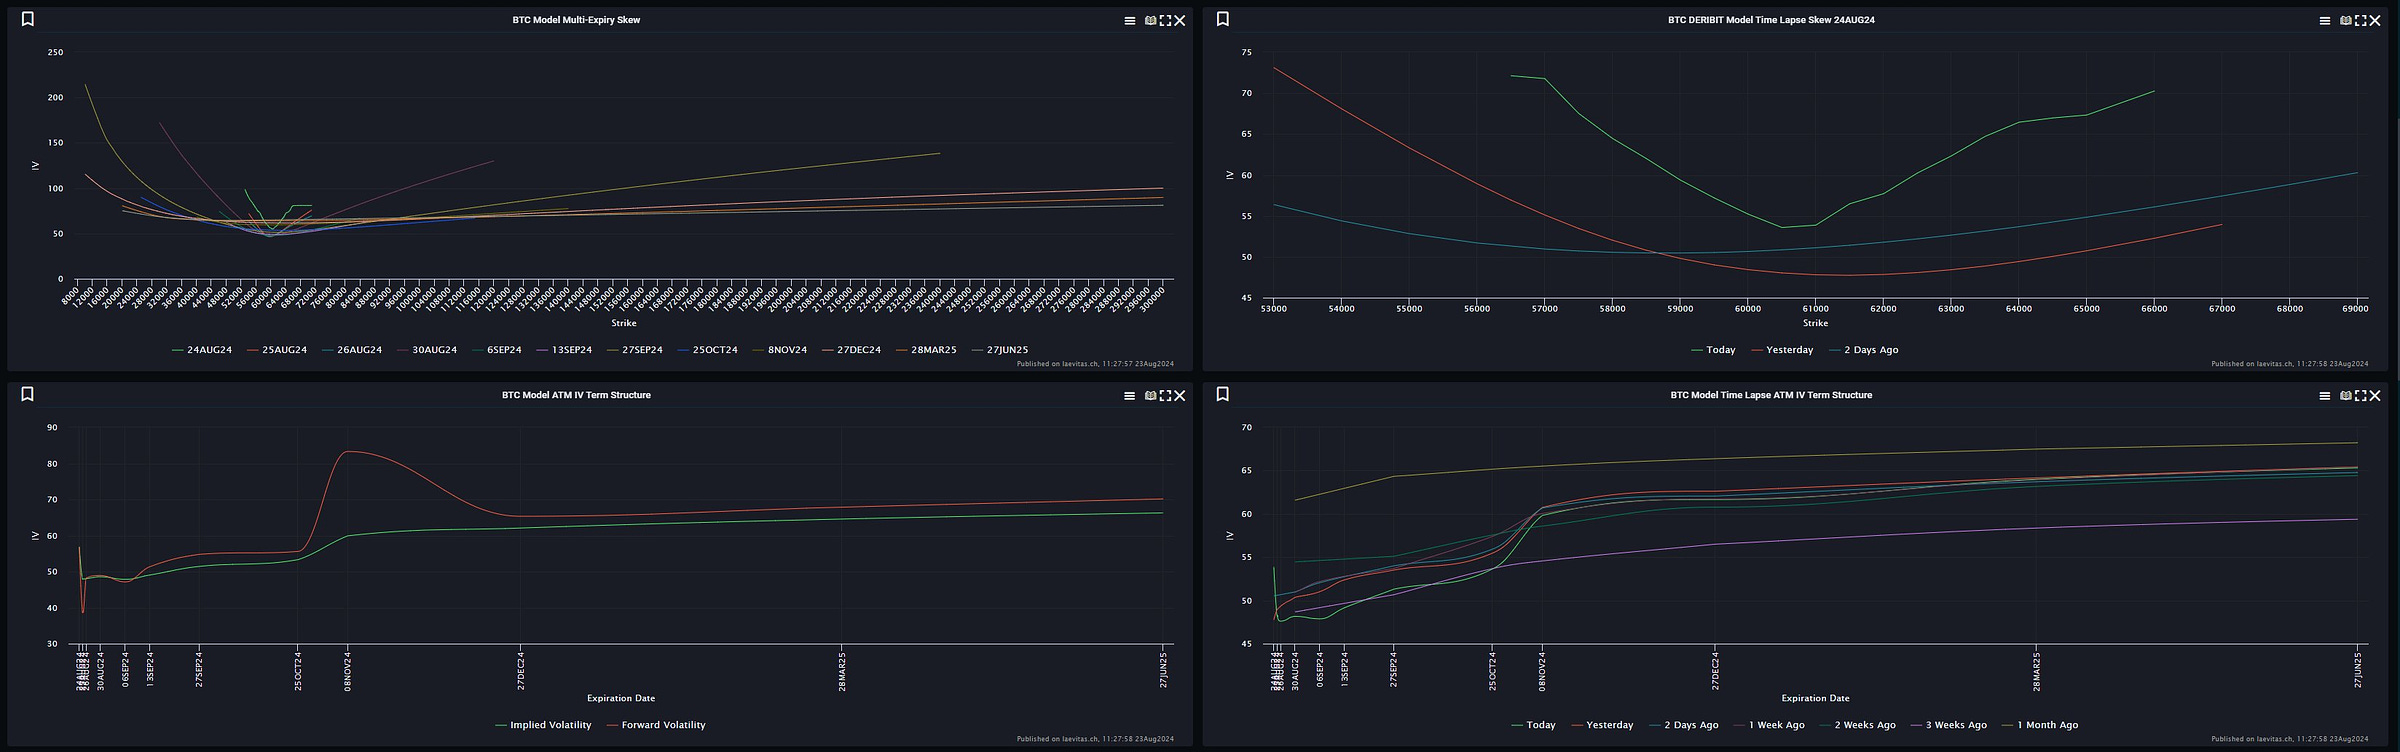This screenshot has width=2400, height=752.
Task: Expand Time Lapse ATM IV Term Structure chart to fullscreen
Action: [2360, 396]
